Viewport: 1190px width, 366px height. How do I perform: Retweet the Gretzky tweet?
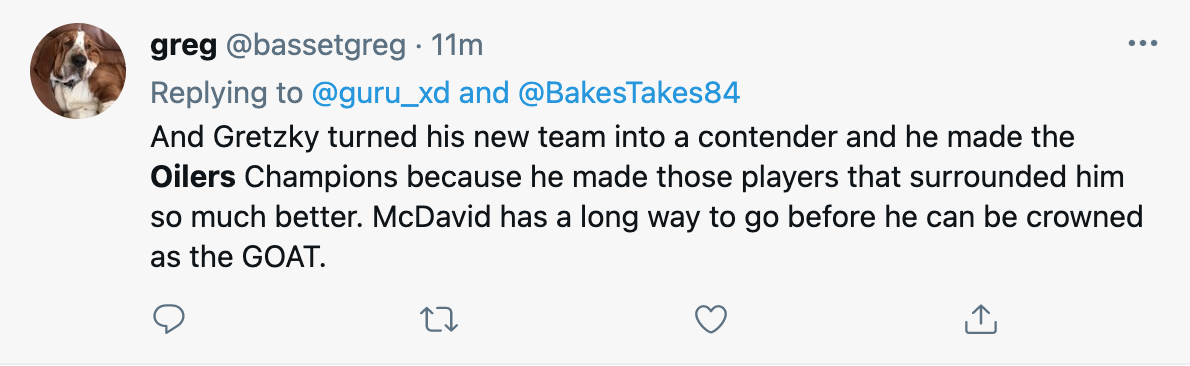pyautogui.click(x=439, y=320)
